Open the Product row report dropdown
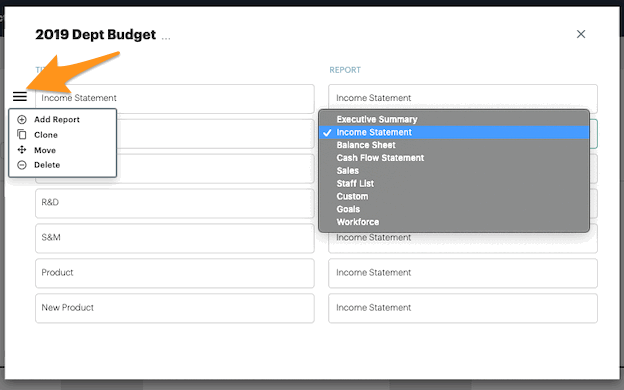624x390 pixels. [463, 273]
